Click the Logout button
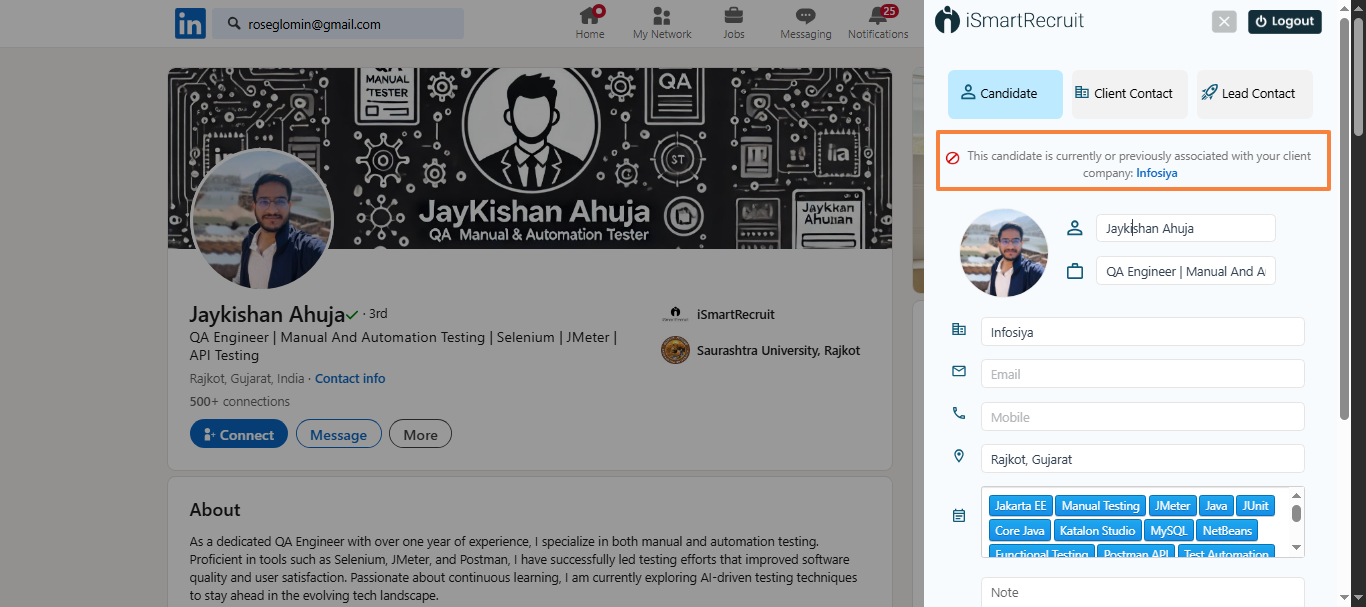Screen dimensions: 1366x607 pyautogui.click(x=1285, y=22)
